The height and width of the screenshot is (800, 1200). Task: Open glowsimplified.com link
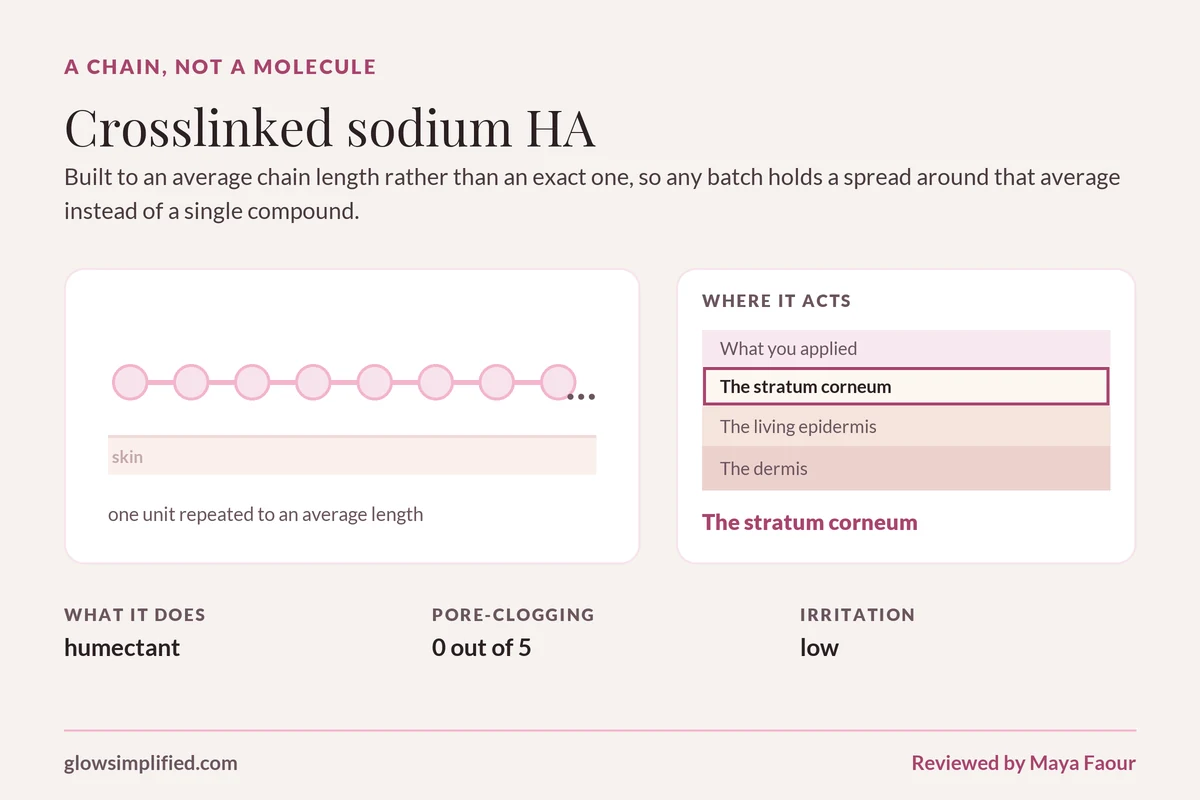pyautogui.click(x=151, y=763)
